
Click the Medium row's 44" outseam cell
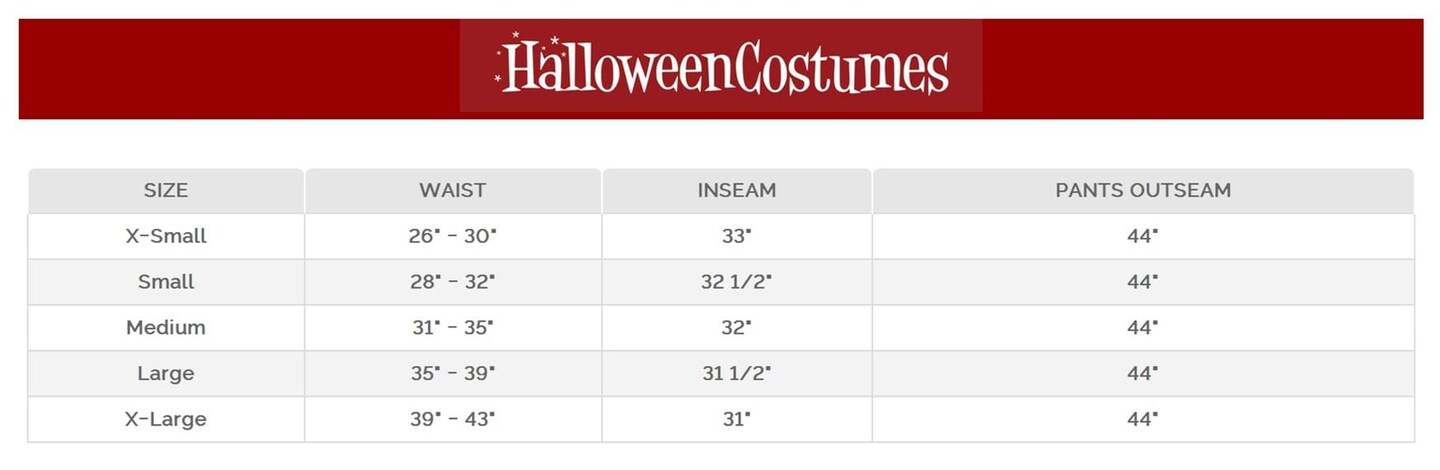pos(1143,327)
